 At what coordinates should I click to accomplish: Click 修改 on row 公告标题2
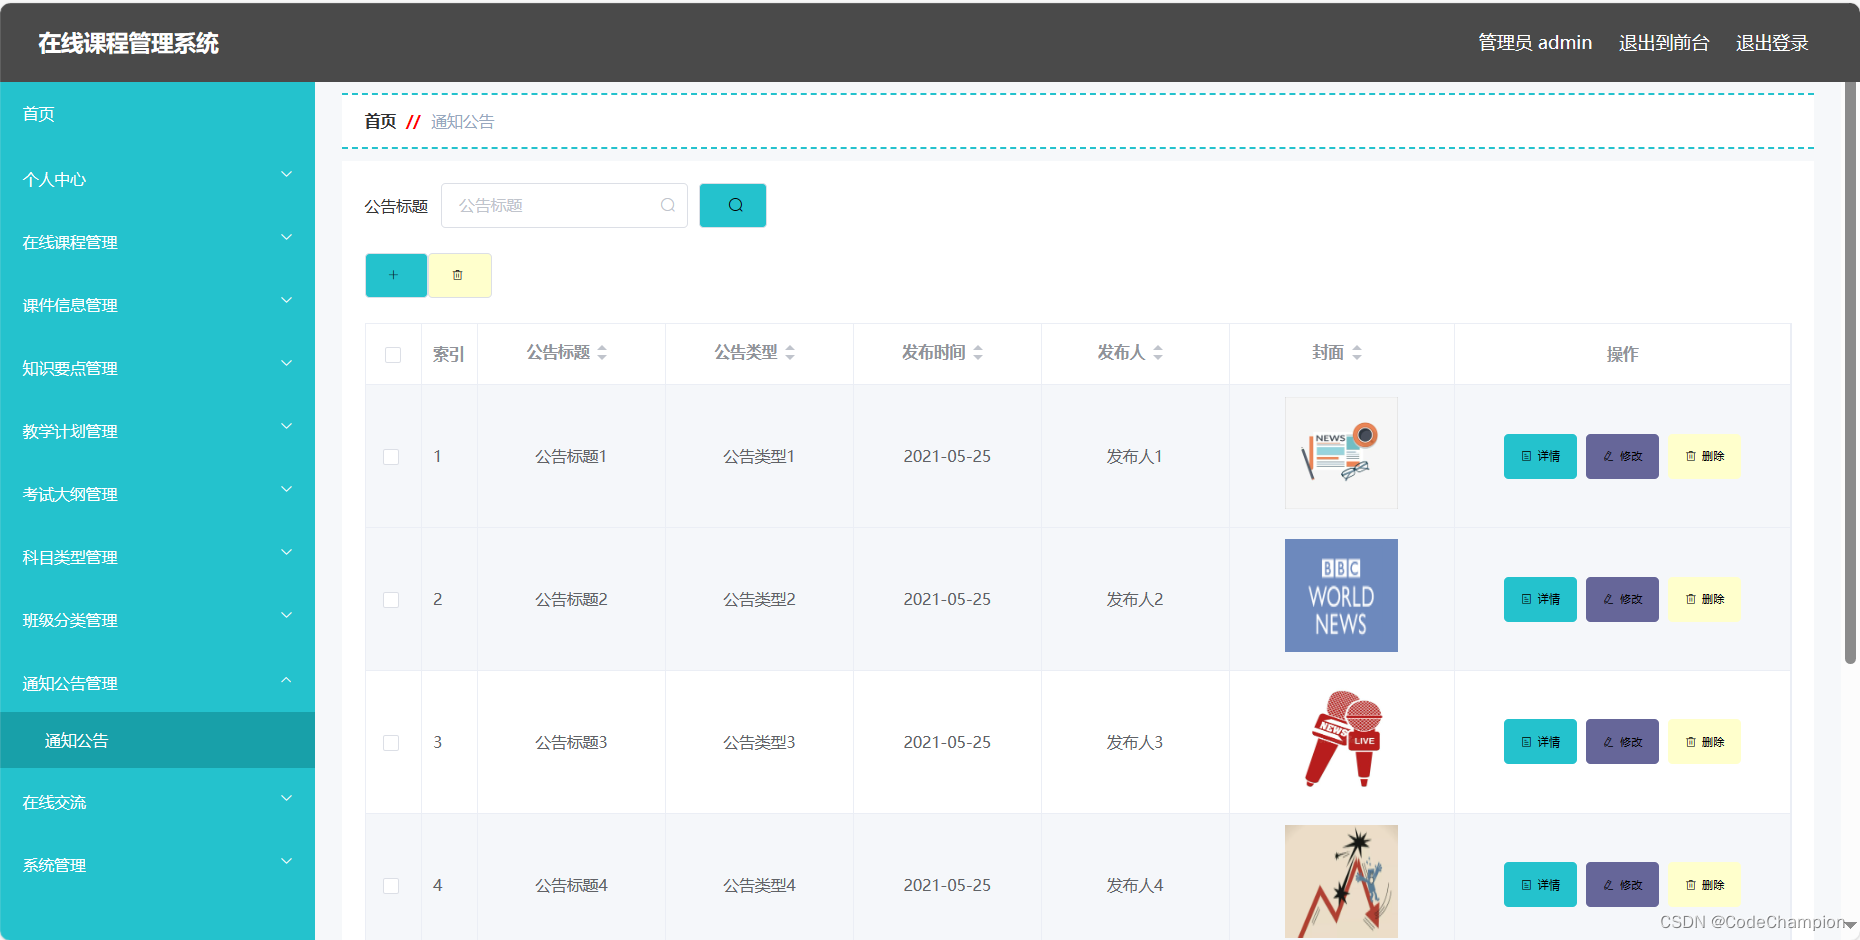point(1621,599)
